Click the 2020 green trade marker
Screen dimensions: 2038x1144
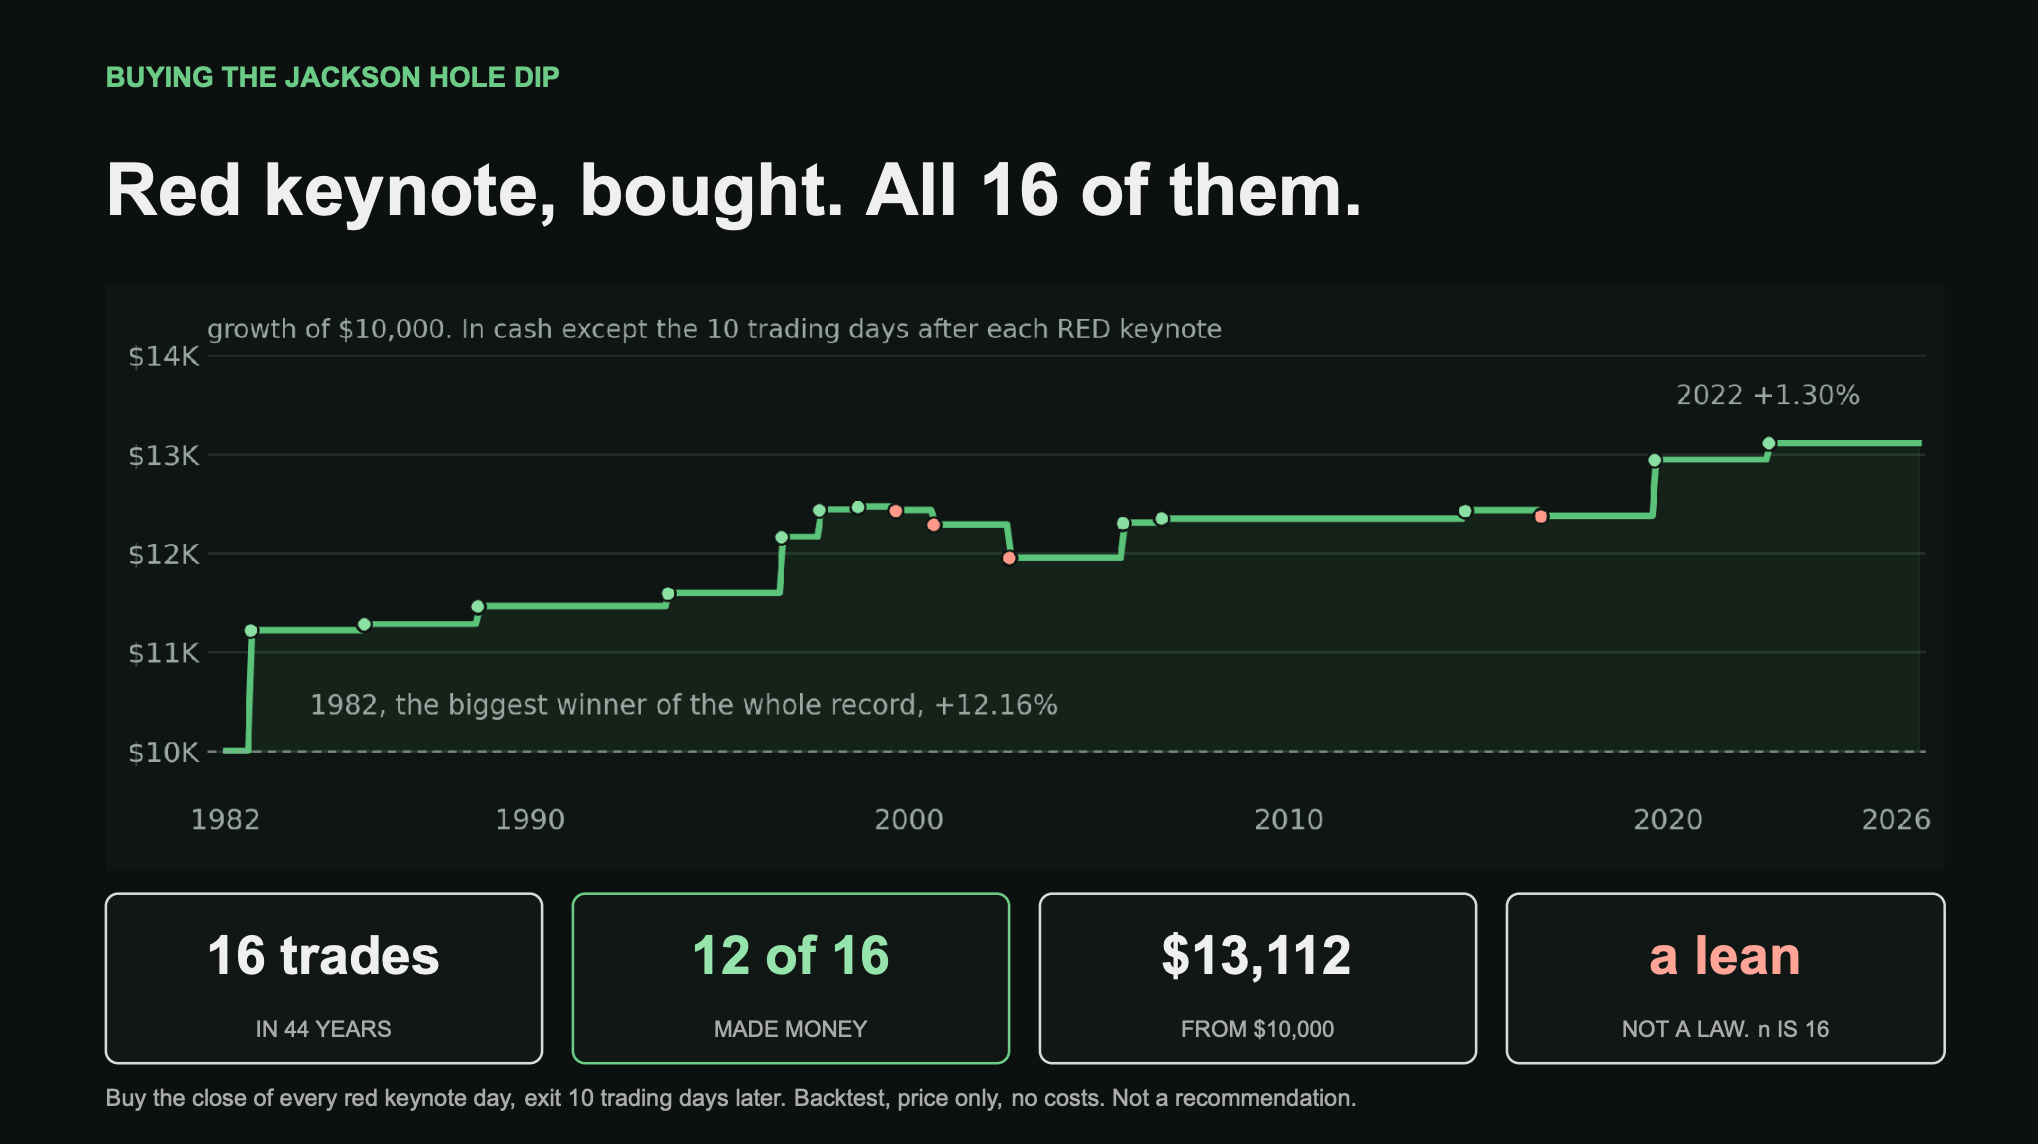[x=1654, y=460]
